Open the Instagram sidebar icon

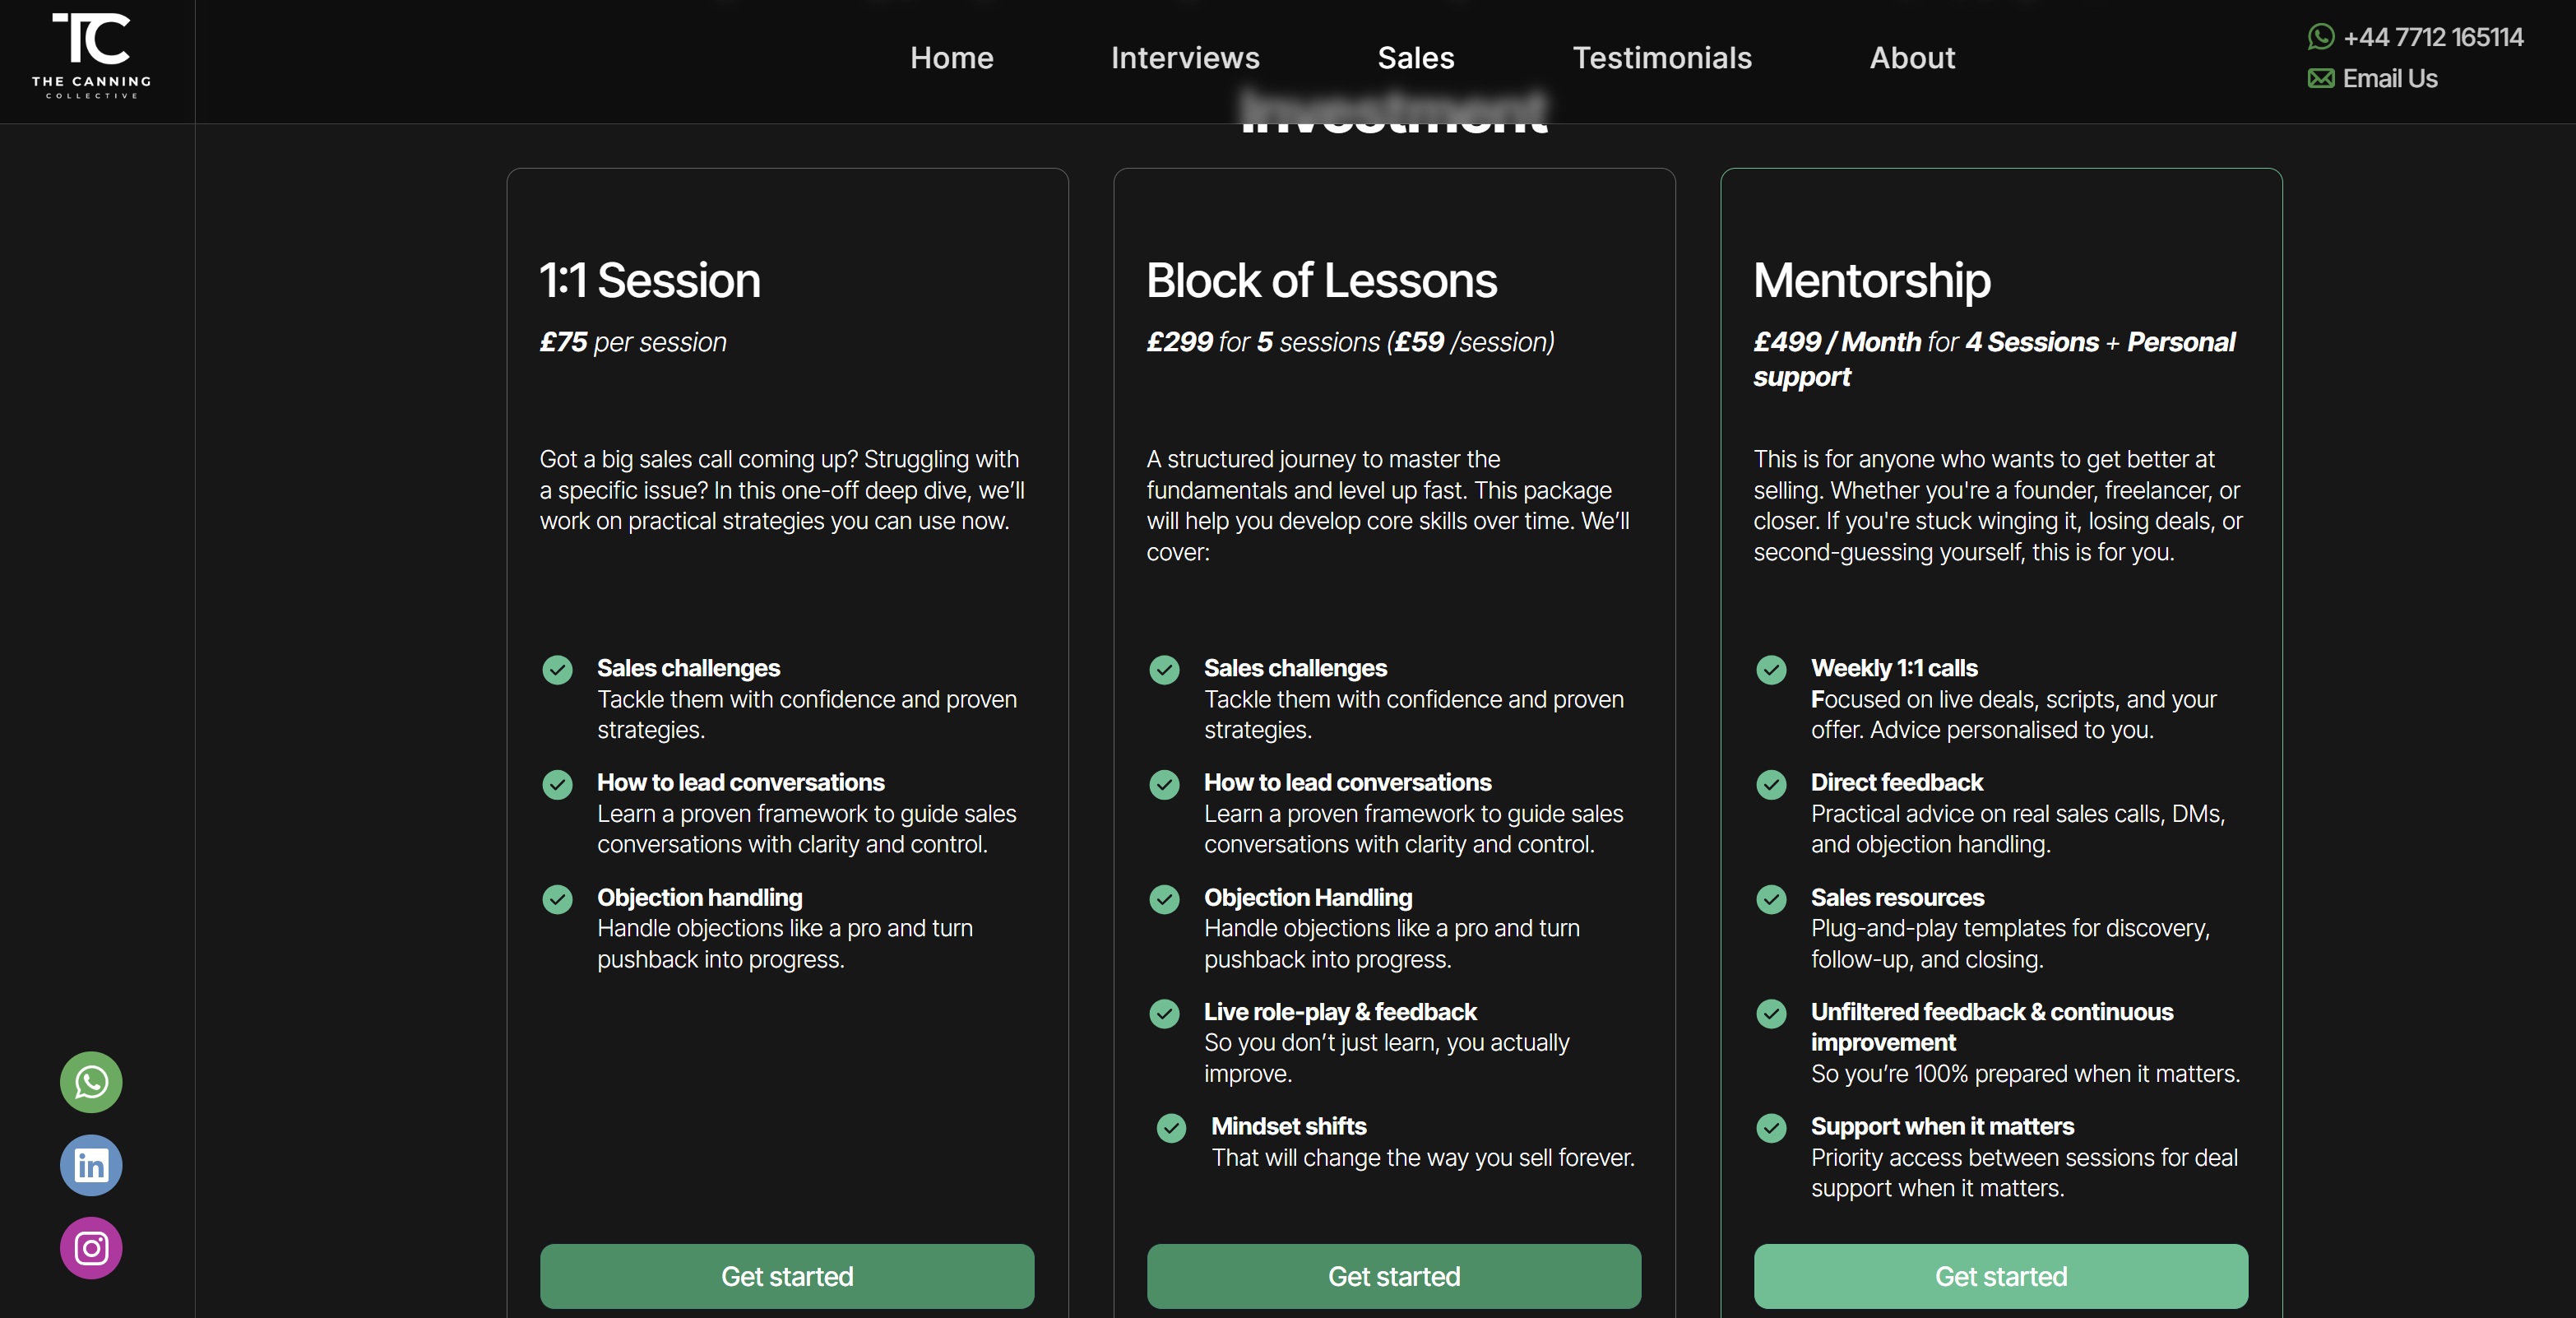pyautogui.click(x=91, y=1248)
